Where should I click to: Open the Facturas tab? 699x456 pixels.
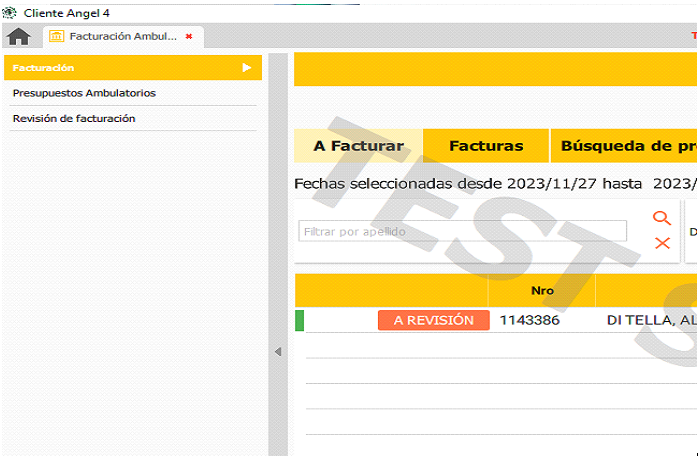pyautogui.click(x=486, y=146)
